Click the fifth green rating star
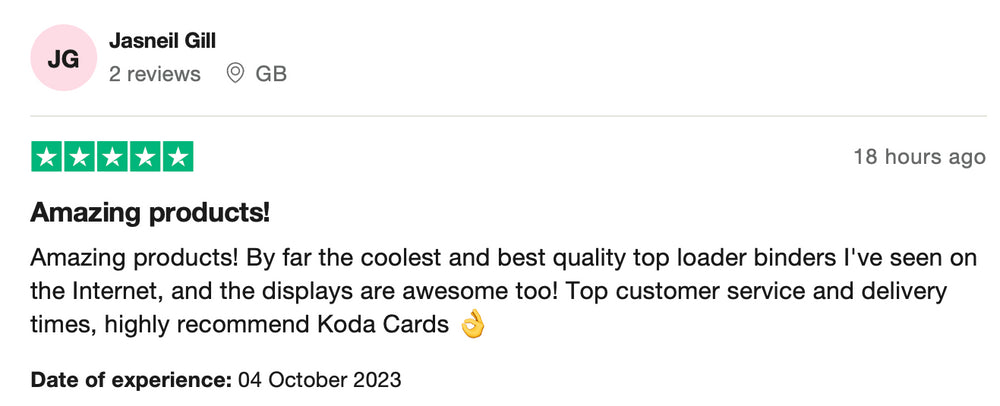This screenshot has height=406, width=1000. coord(177,158)
